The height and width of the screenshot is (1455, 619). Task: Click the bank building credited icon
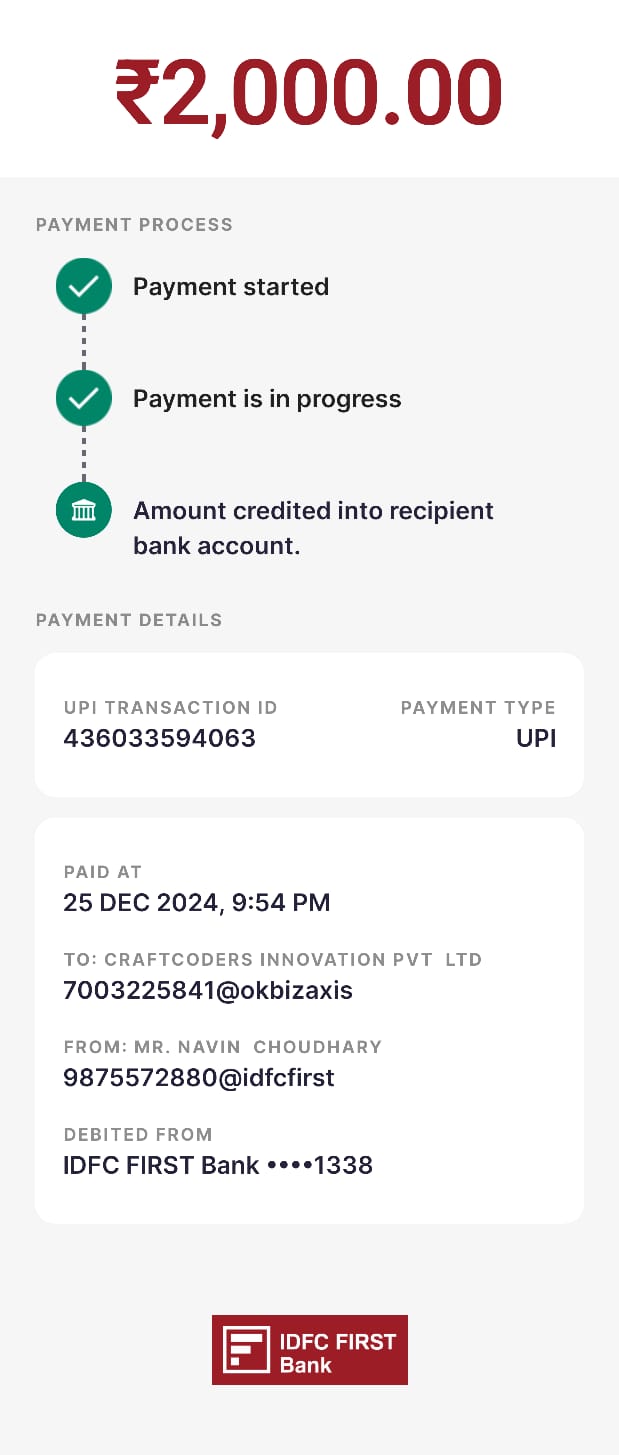(84, 511)
